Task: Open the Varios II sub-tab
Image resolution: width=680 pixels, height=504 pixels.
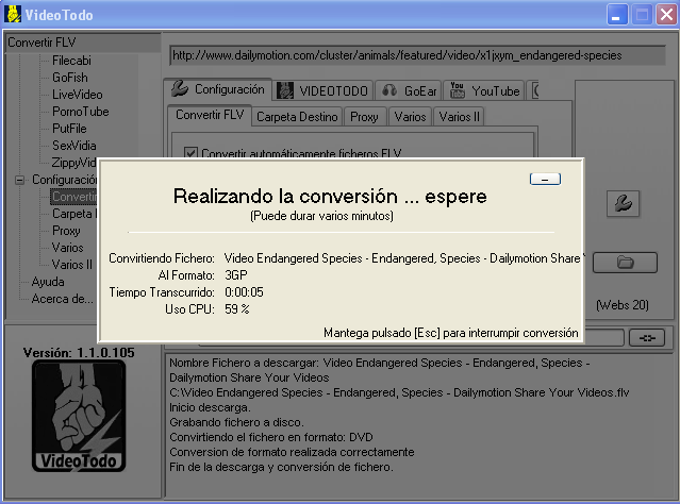Action: [459, 117]
